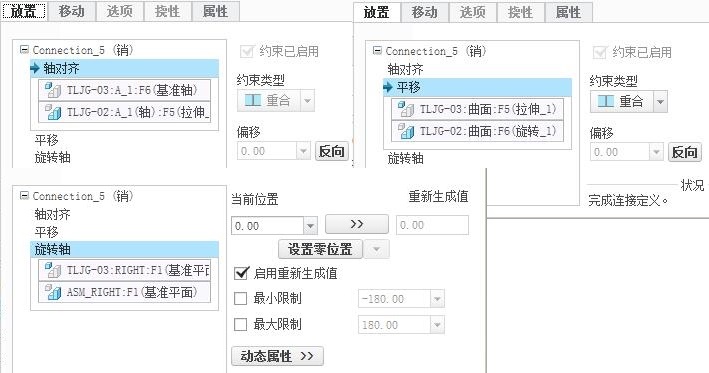Open the 属性 tab in right panel

click(568, 12)
